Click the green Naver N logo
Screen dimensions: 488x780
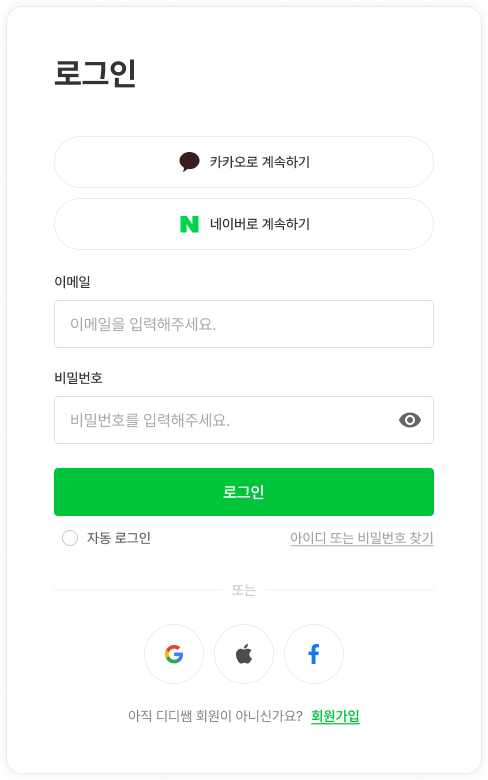click(189, 224)
